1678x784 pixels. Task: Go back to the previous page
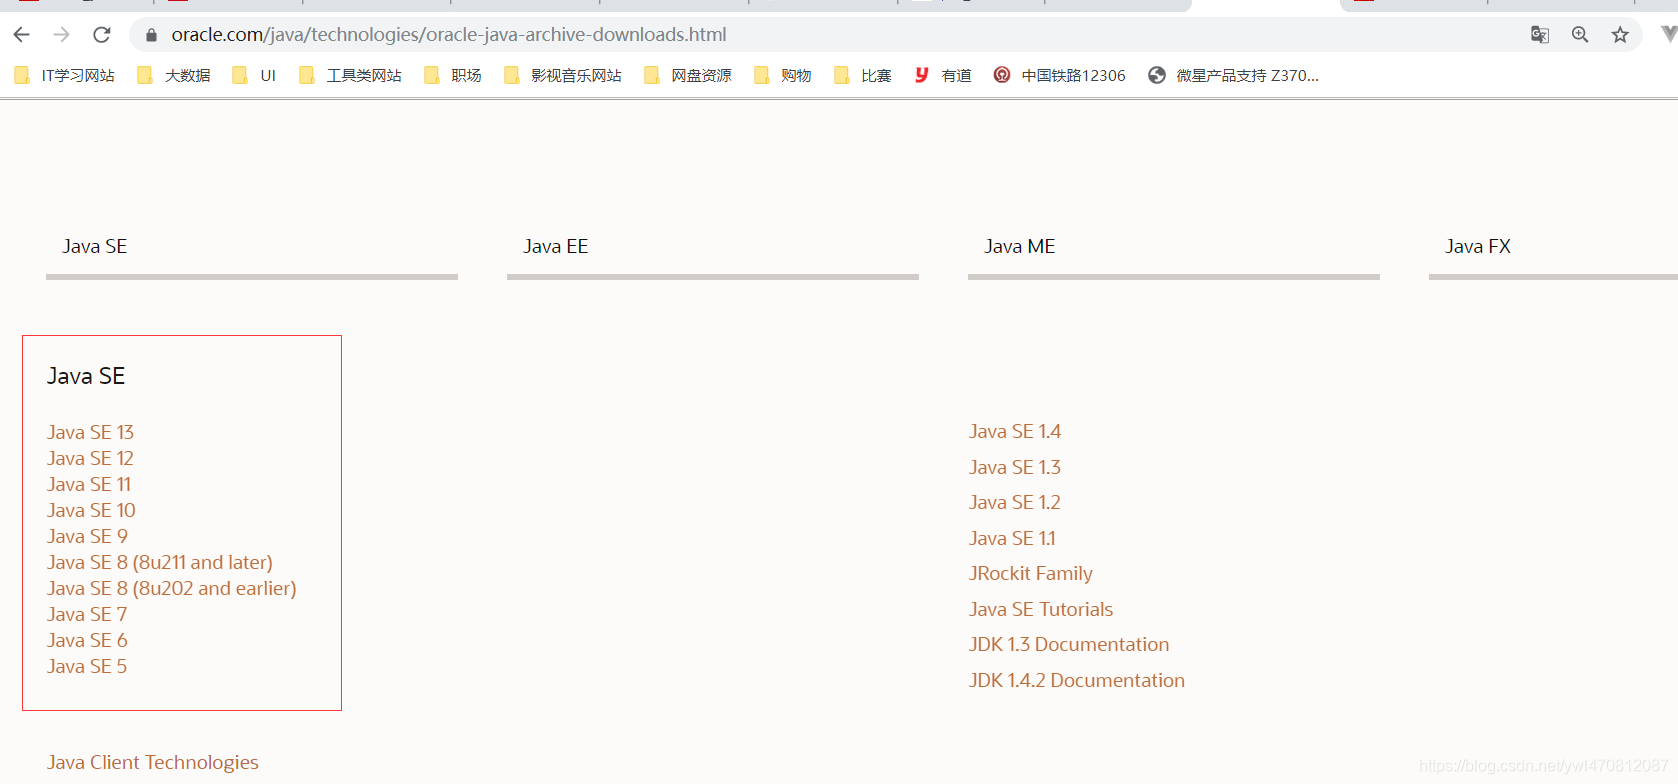(21, 35)
